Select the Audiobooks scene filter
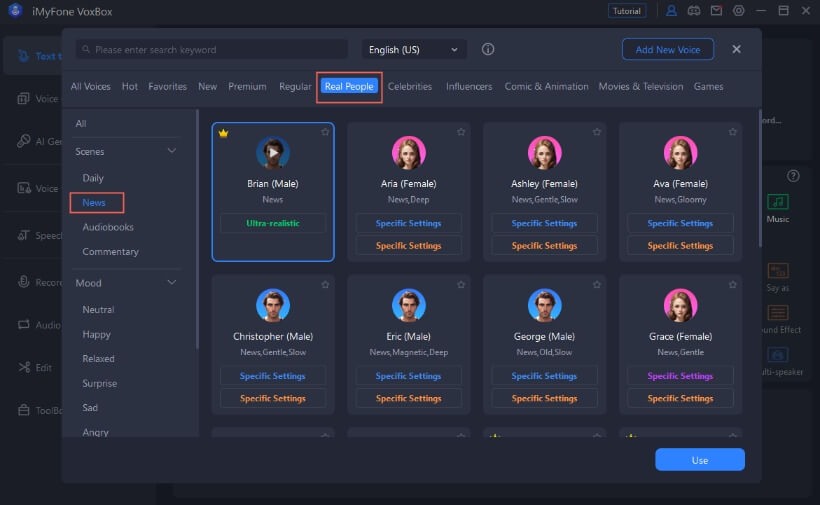The height and width of the screenshot is (505, 820). click(108, 227)
